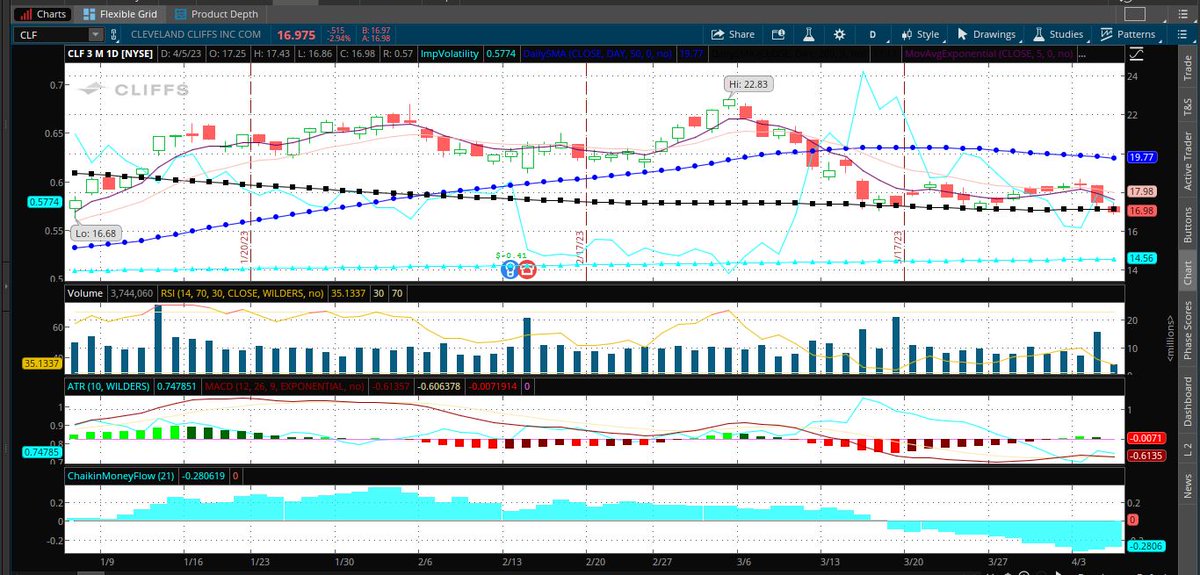The height and width of the screenshot is (575, 1200).
Task: Open the L 2 sidebar tab
Action: (1188, 451)
